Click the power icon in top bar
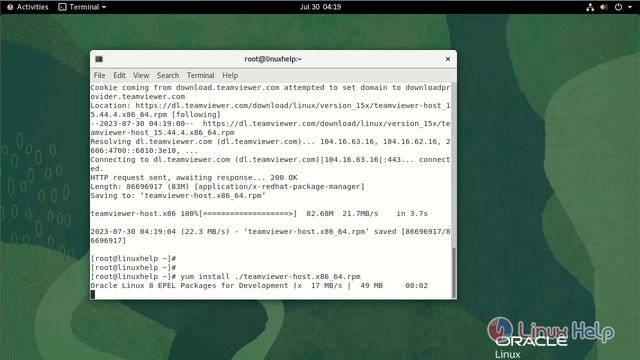The height and width of the screenshot is (360, 640). click(x=618, y=7)
